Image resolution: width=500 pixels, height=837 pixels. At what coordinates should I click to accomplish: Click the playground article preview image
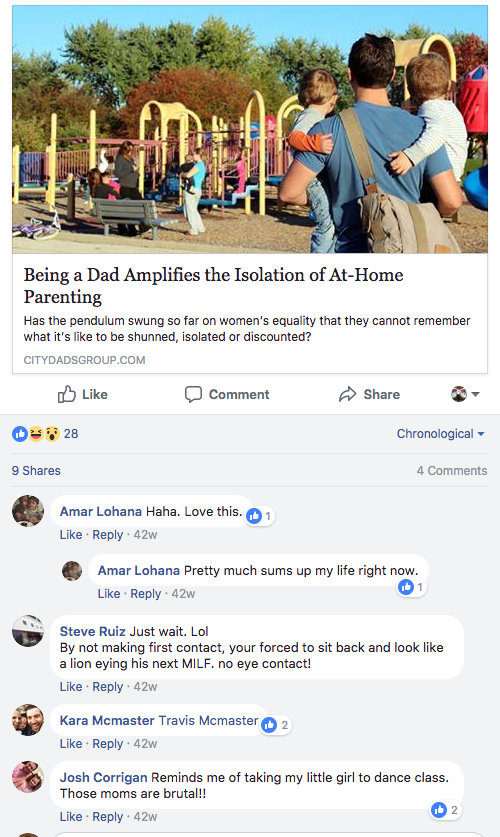(250, 130)
